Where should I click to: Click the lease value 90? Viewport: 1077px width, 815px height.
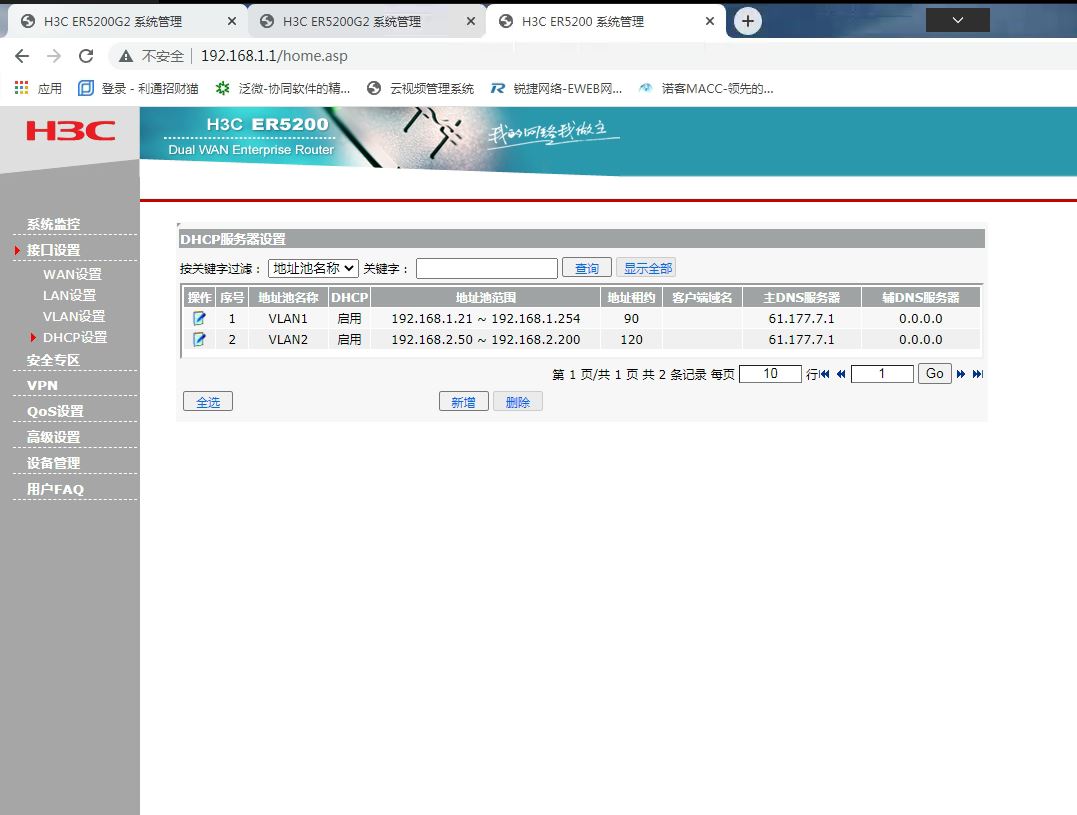[631, 319]
